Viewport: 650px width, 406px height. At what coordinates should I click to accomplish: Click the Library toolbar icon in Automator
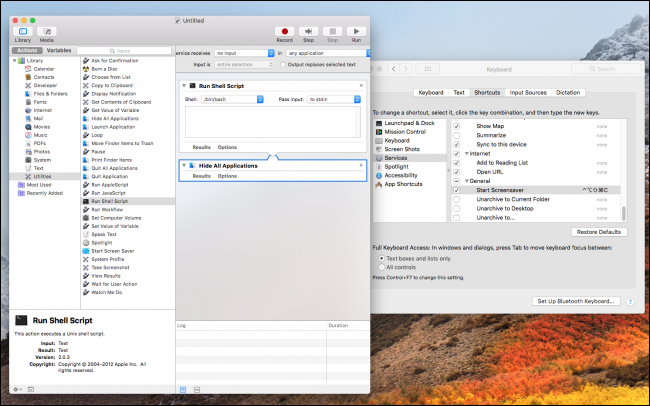[x=23, y=32]
